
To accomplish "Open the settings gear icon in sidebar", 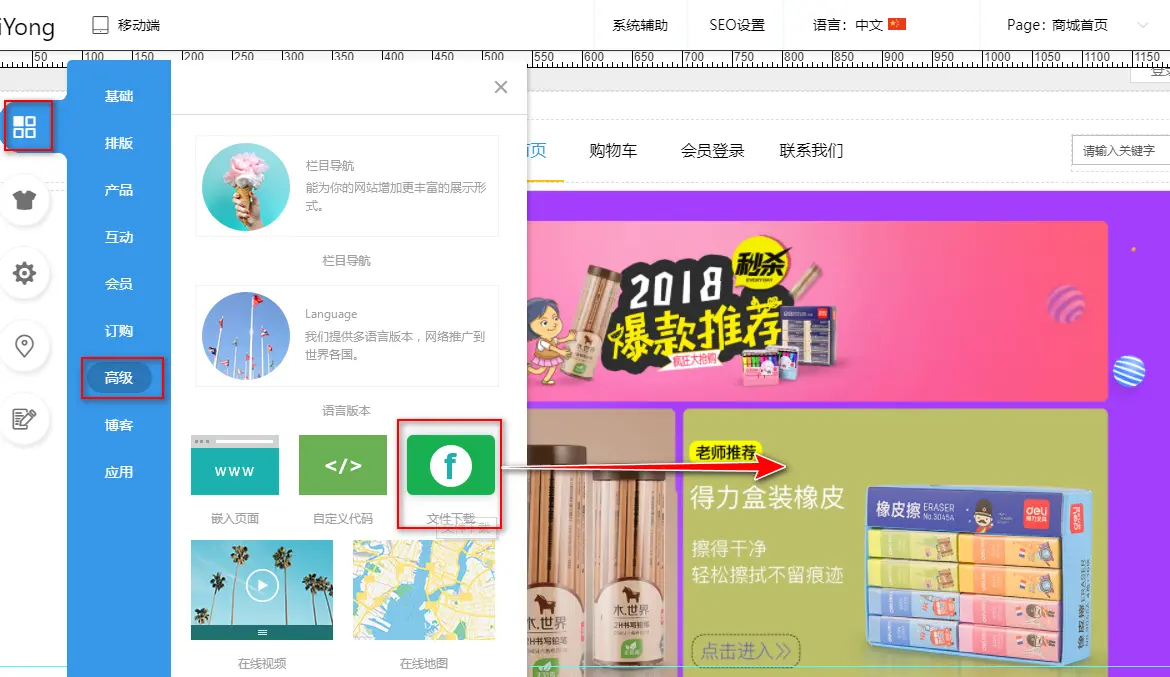I will [25, 273].
